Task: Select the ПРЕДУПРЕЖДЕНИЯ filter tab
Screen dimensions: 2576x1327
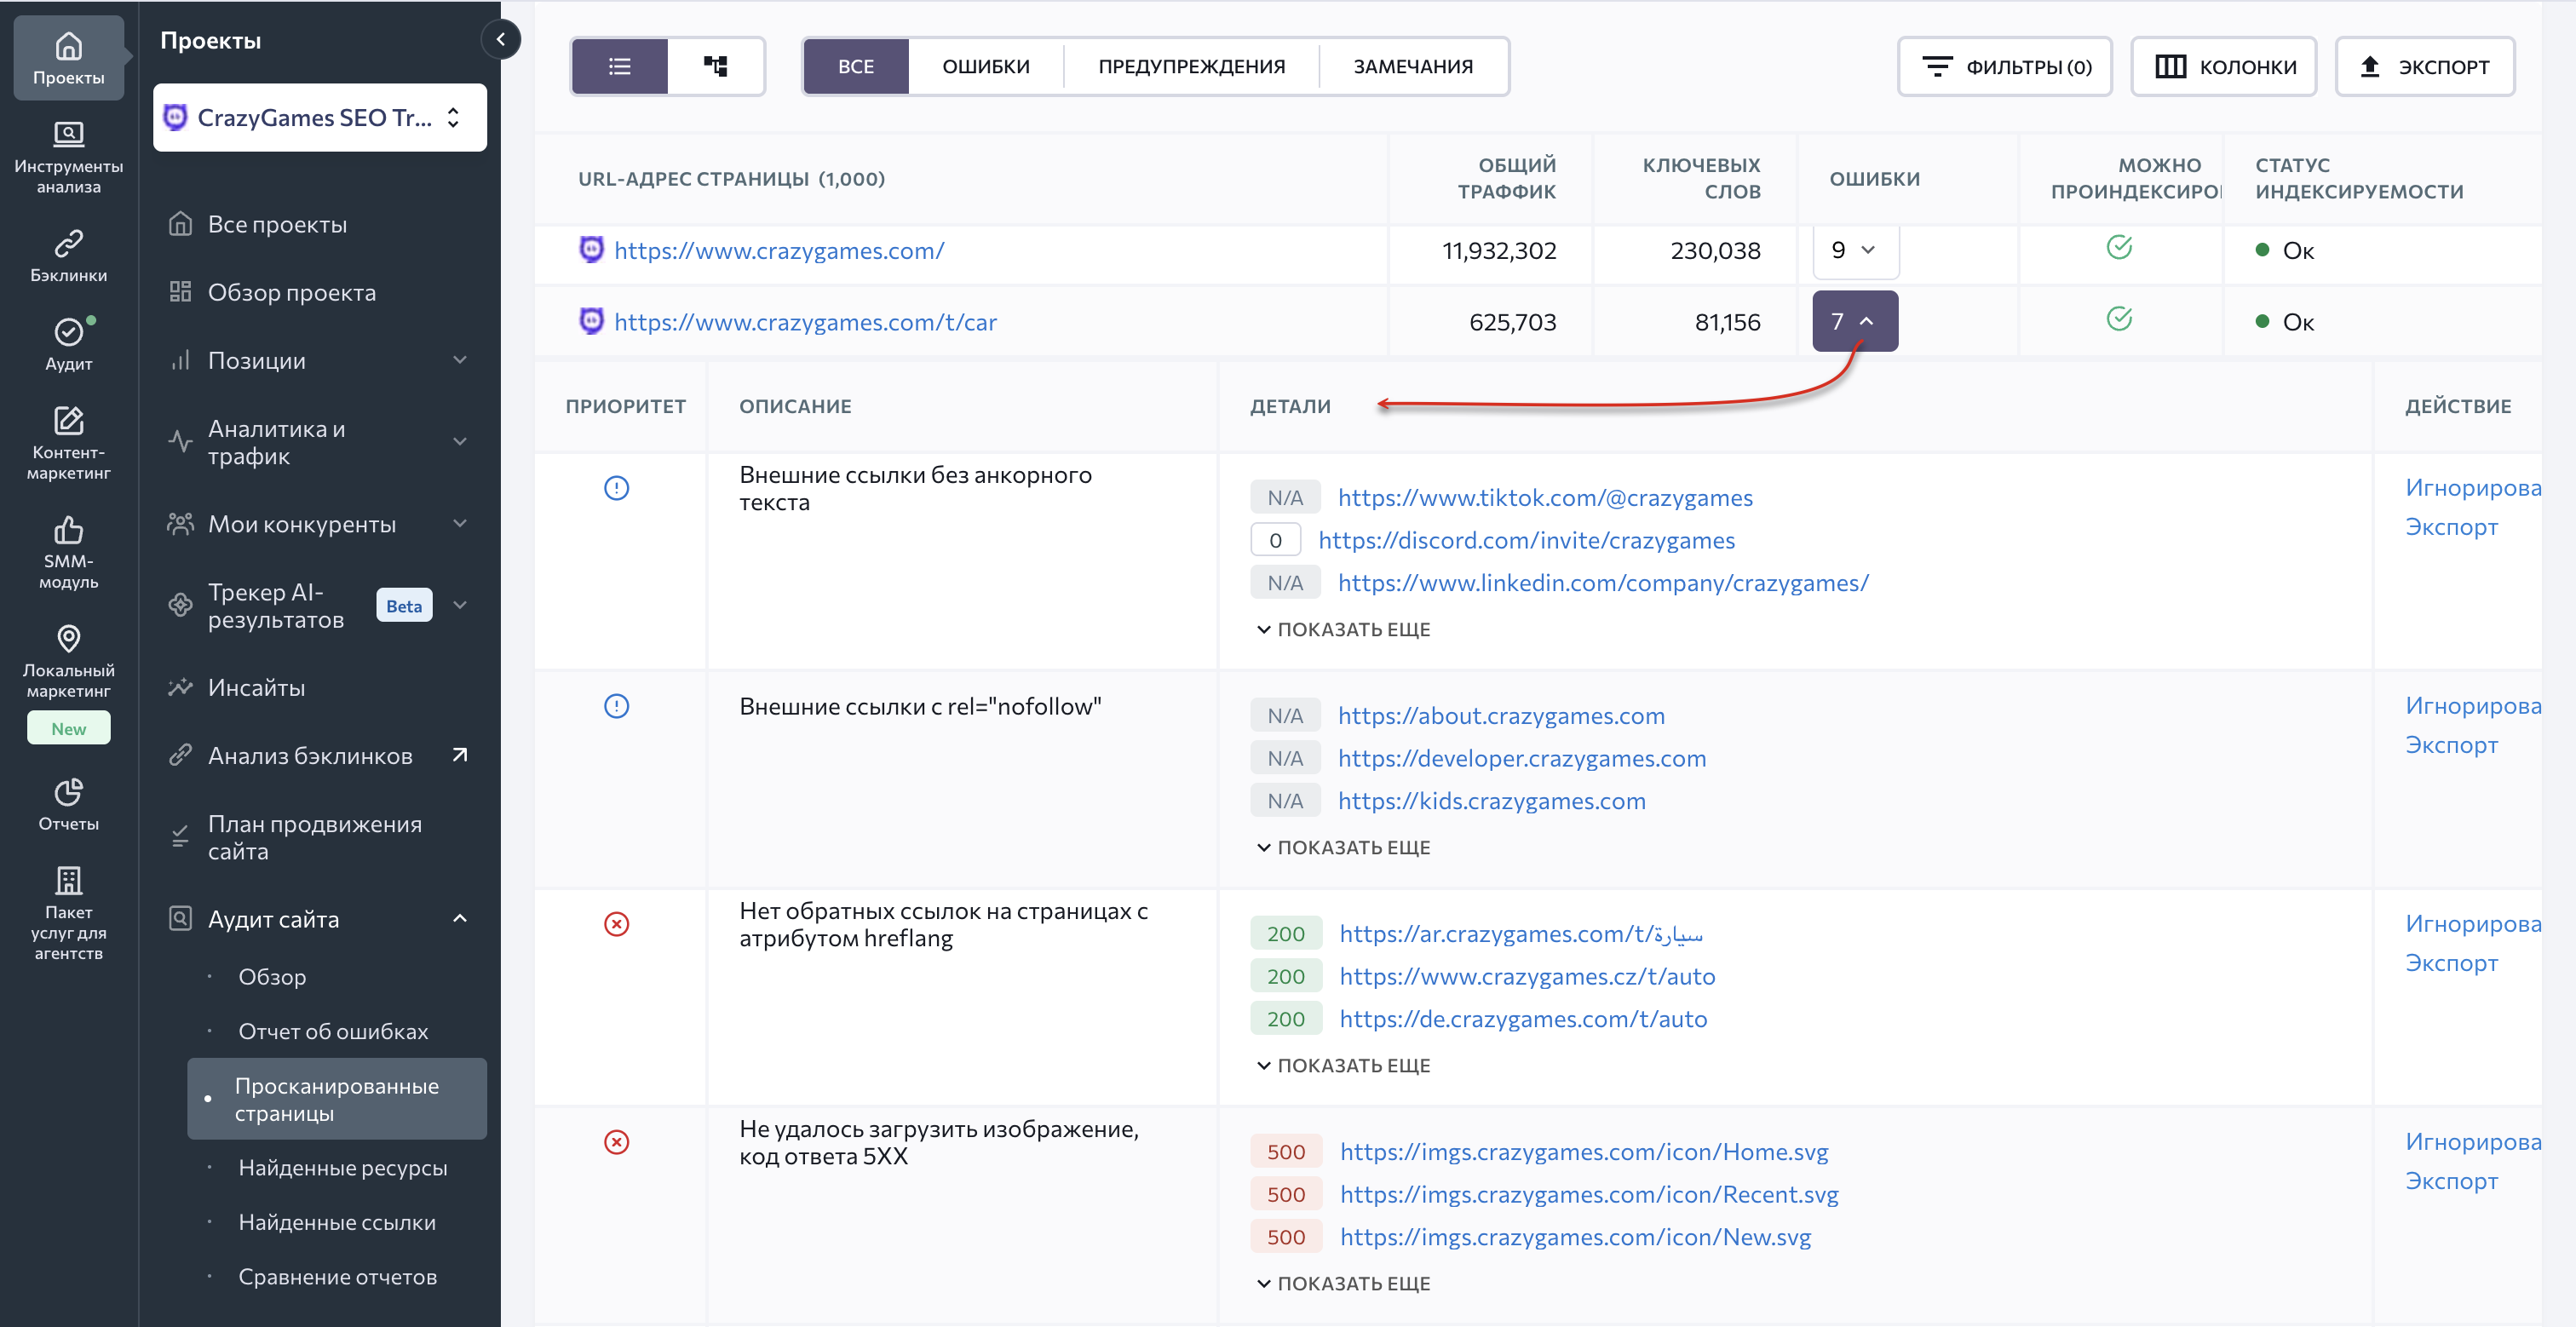Action: tap(1191, 66)
